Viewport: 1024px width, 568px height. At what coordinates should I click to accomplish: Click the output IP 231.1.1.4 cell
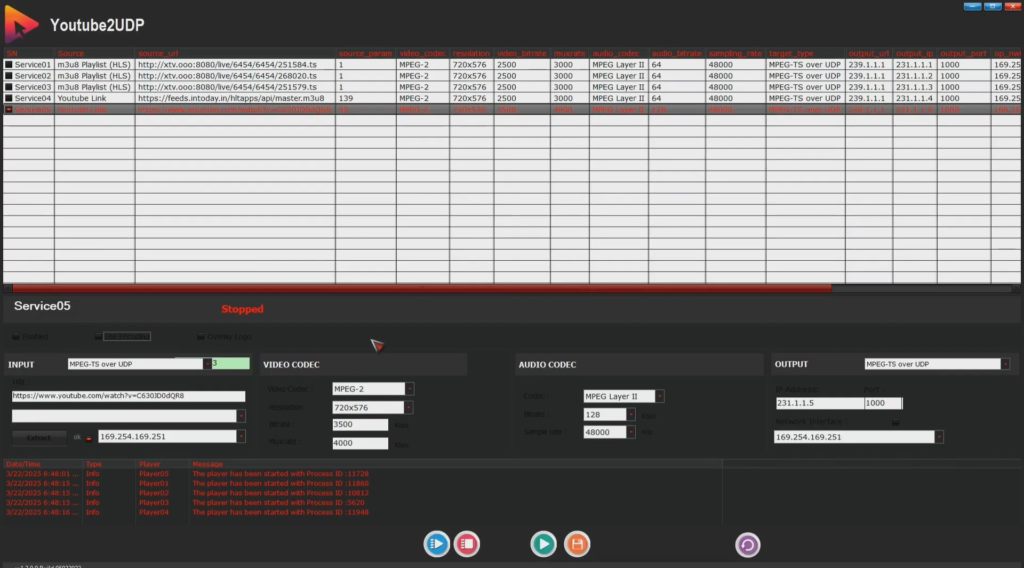tap(914, 98)
